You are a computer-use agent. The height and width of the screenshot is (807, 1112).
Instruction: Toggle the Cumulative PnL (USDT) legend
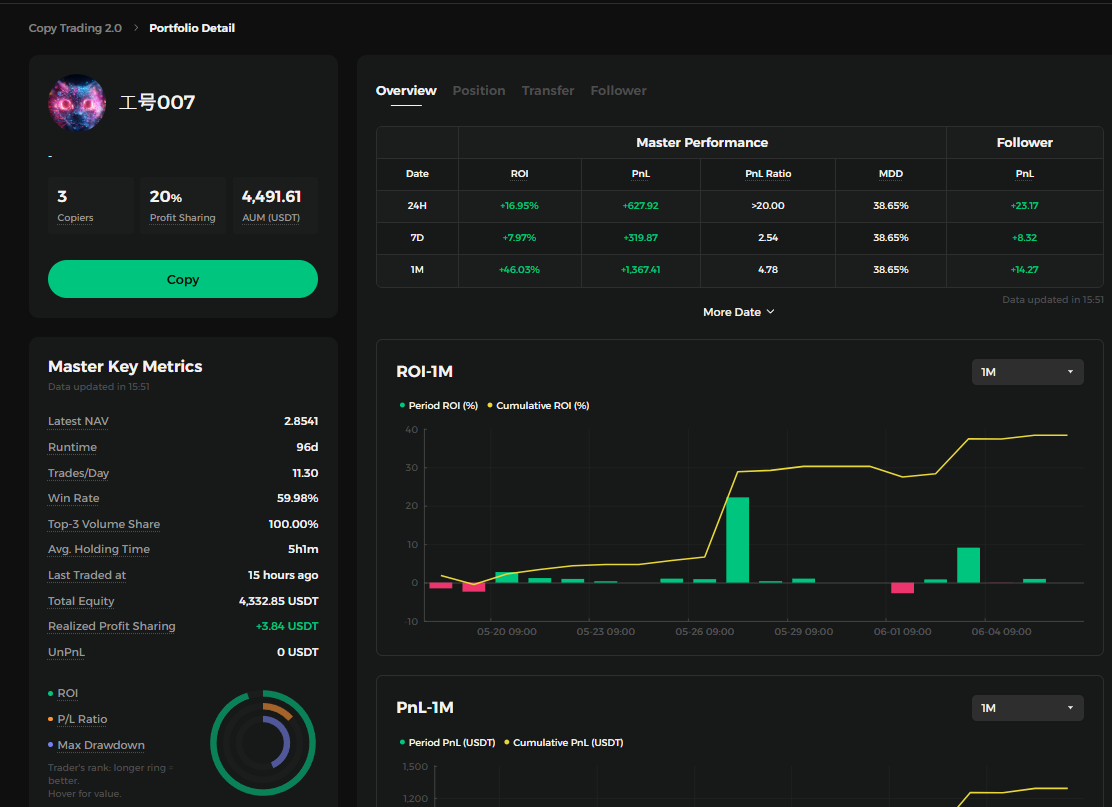(x=564, y=742)
